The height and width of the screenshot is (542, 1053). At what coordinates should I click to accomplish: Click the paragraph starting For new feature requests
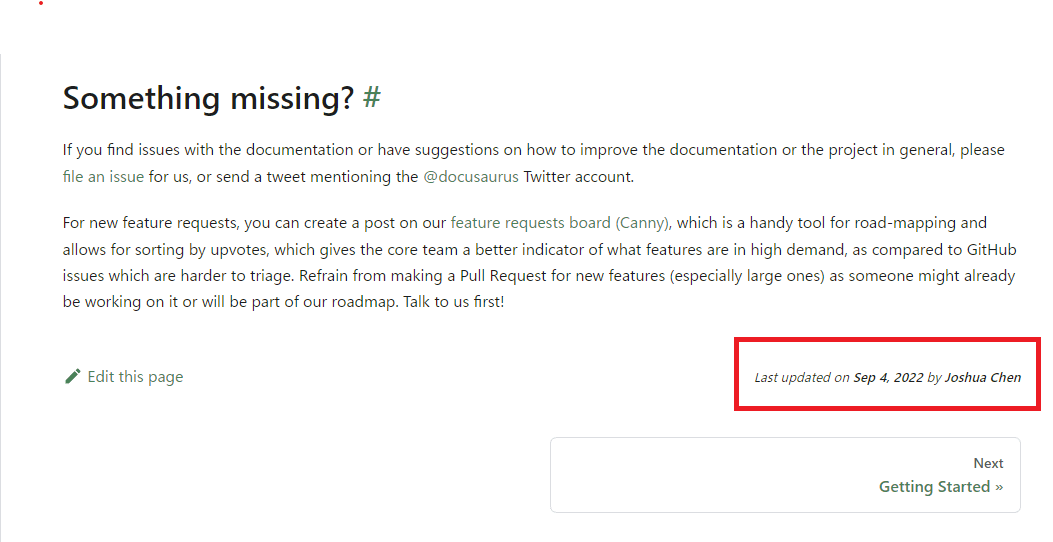[x=539, y=263]
